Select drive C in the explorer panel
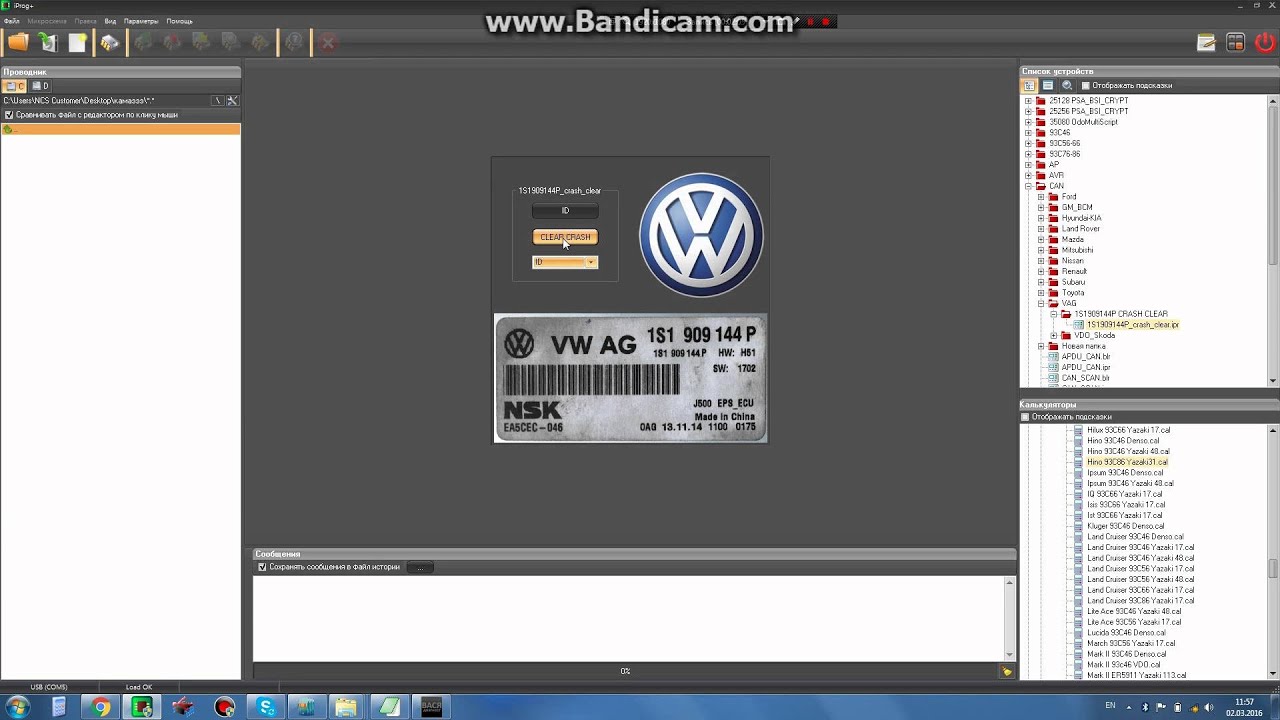1280x720 pixels. (15, 86)
